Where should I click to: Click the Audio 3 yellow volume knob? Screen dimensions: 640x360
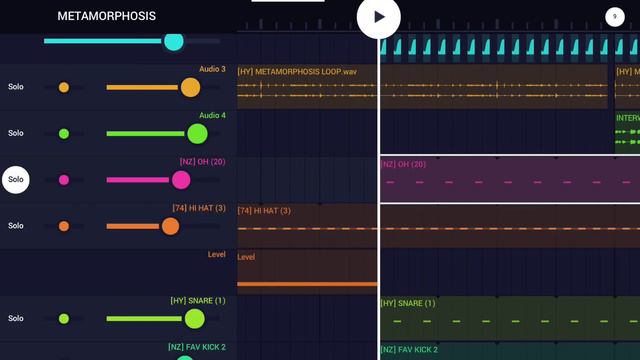(x=190, y=87)
